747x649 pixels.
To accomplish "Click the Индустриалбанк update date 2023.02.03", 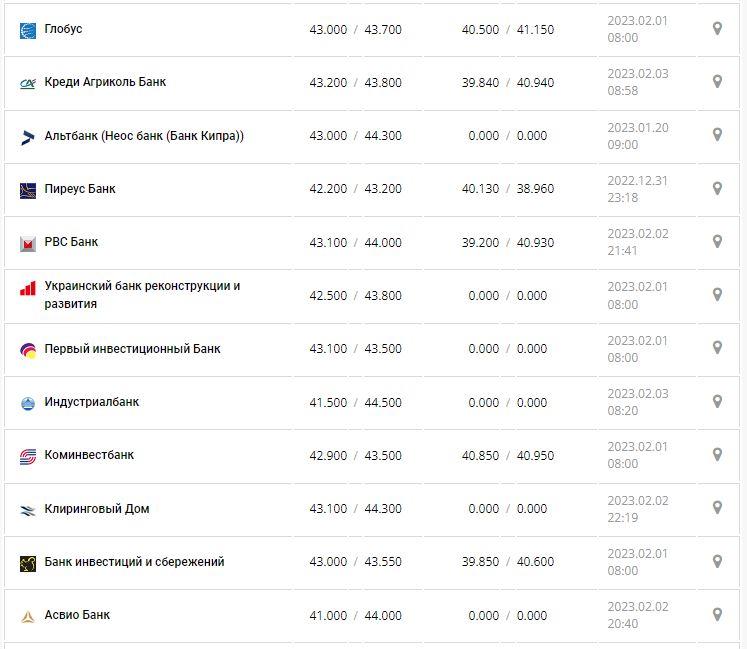I will [x=637, y=394].
